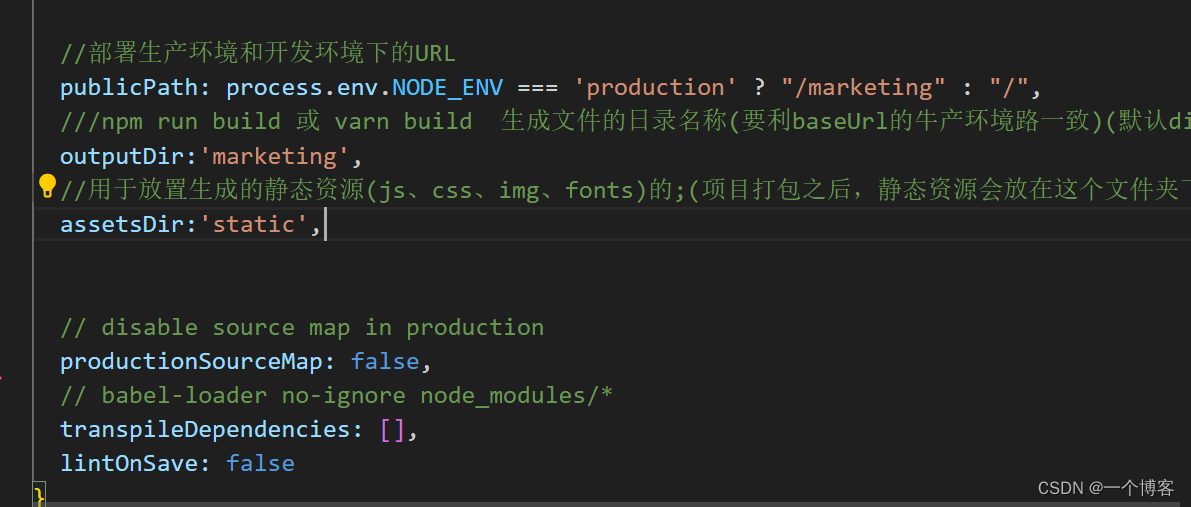Click process.env in the publicPath line

coord(302,88)
